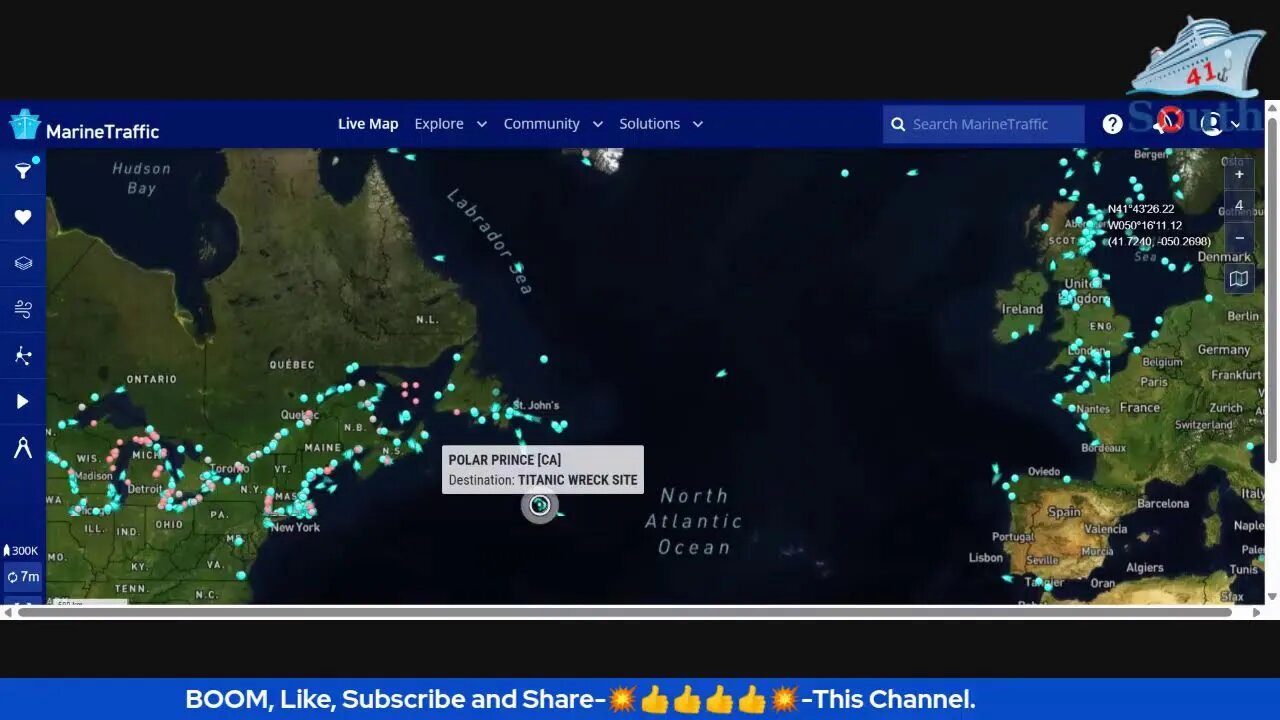
Task: Open the Community menu
Action: [541, 124]
